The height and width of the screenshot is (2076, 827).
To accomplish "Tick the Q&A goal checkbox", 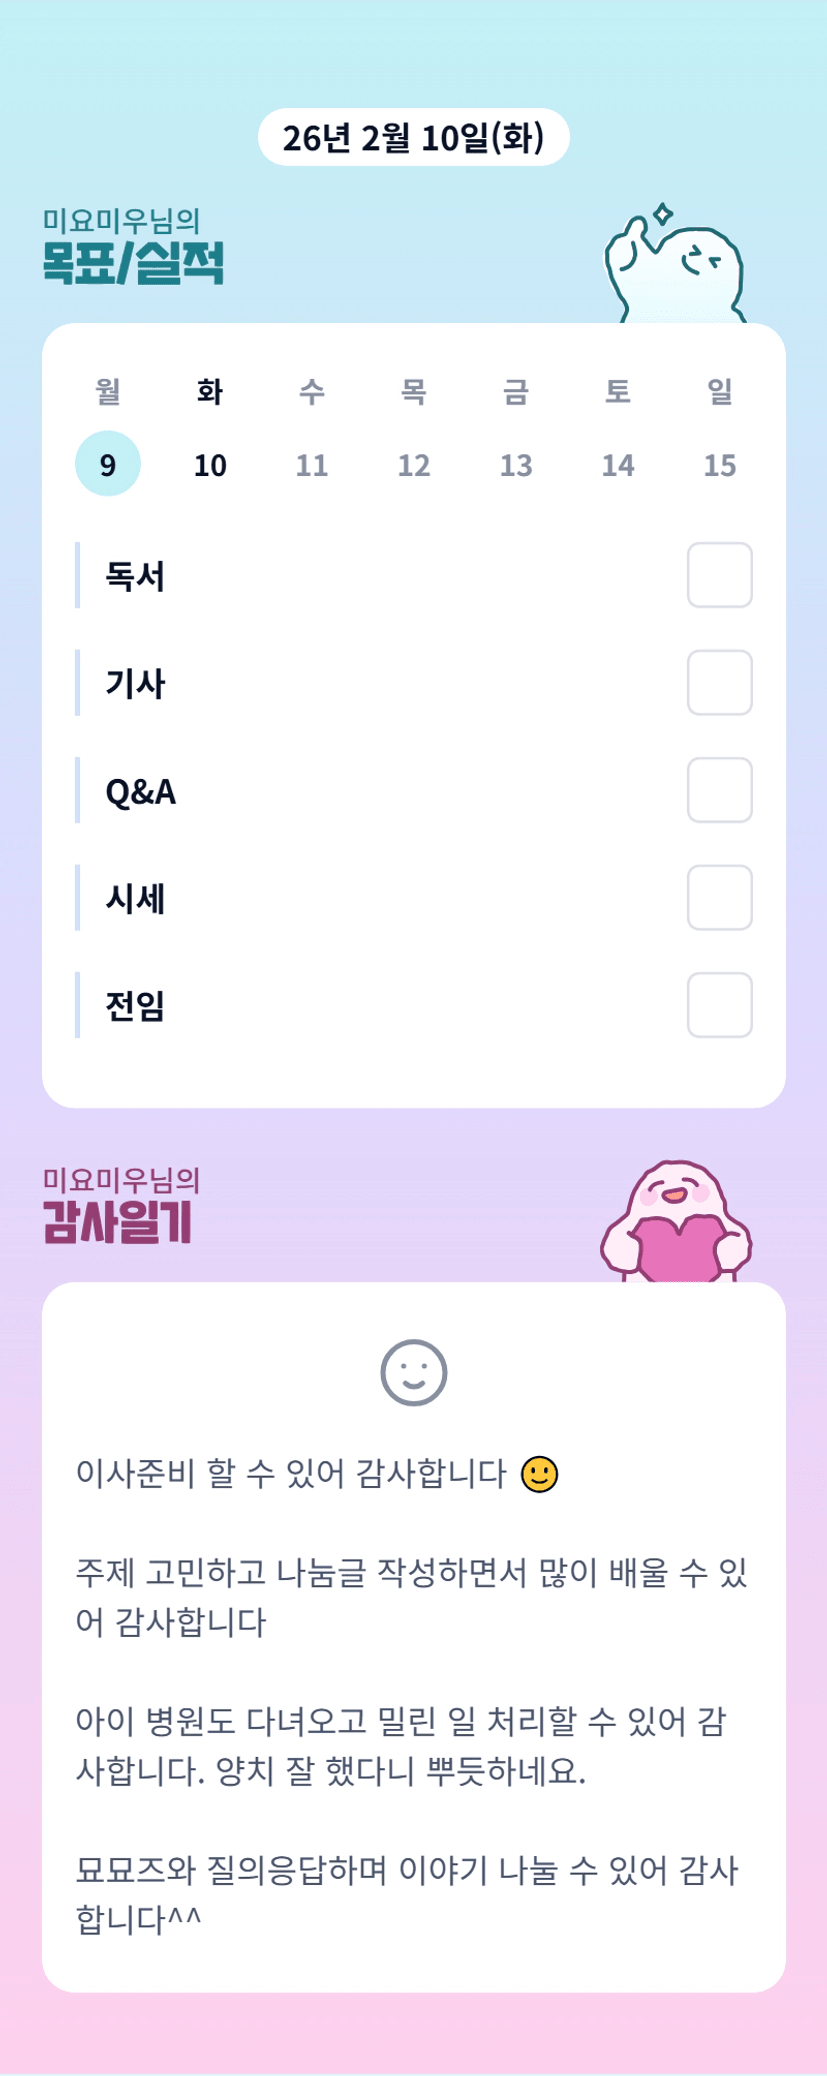I will [719, 790].
